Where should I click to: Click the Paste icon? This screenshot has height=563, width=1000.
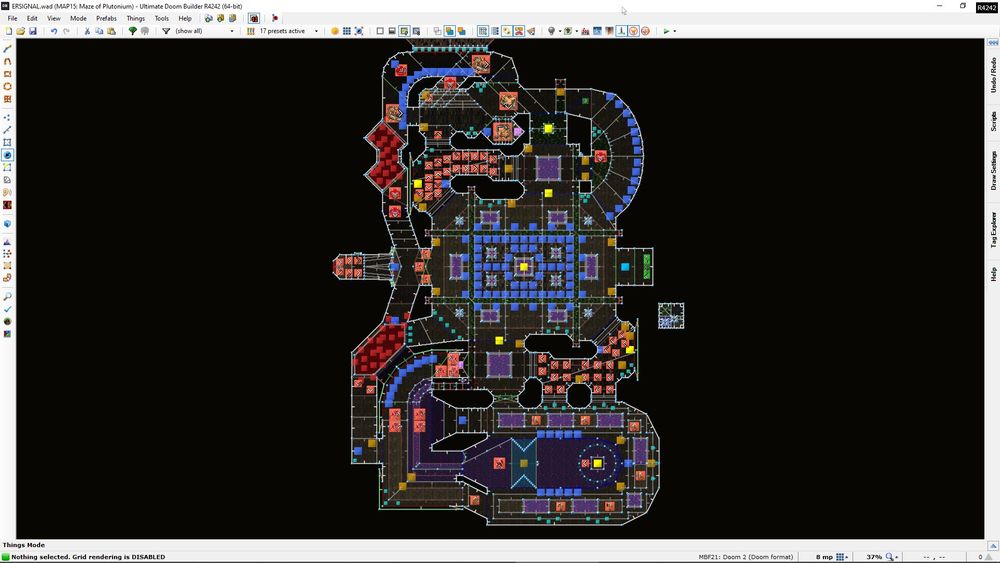(x=111, y=31)
